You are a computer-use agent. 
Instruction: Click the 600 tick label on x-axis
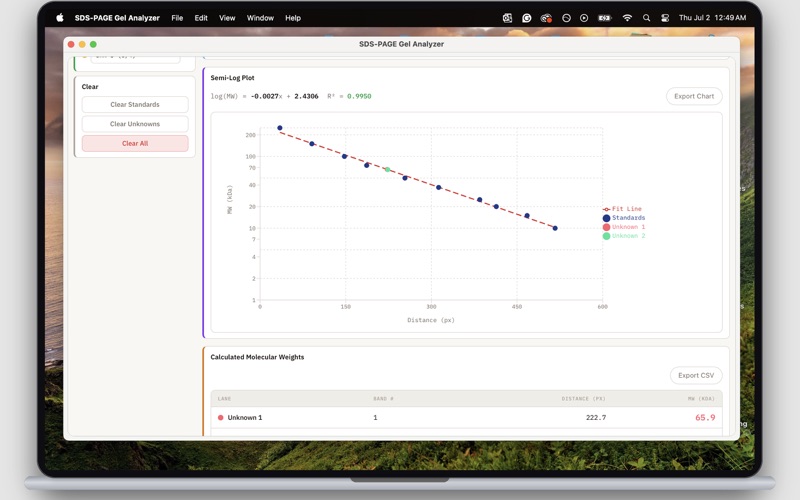(x=603, y=307)
